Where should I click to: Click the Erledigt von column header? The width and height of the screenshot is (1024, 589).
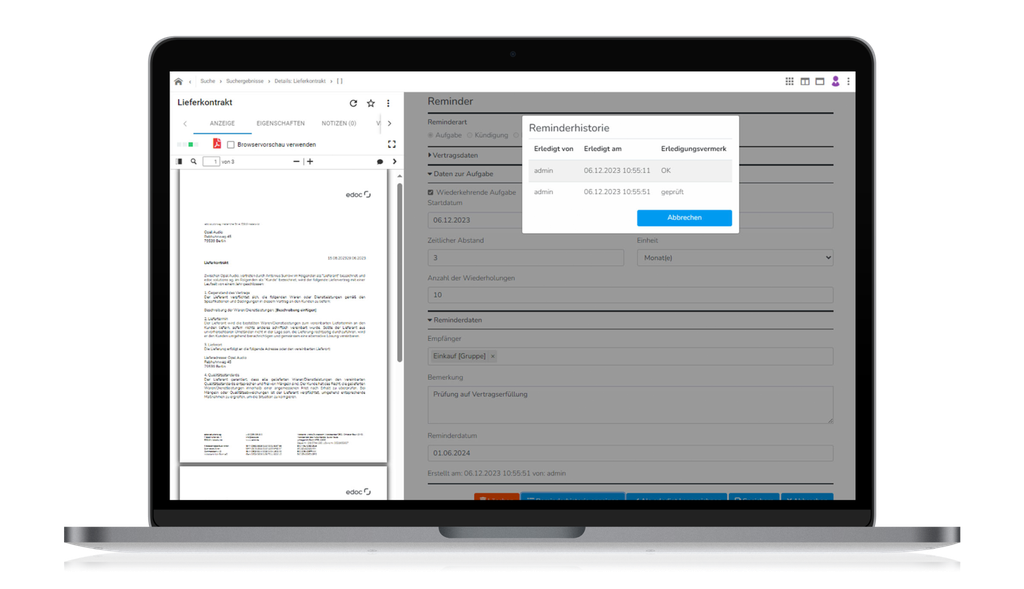coord(553,149)
